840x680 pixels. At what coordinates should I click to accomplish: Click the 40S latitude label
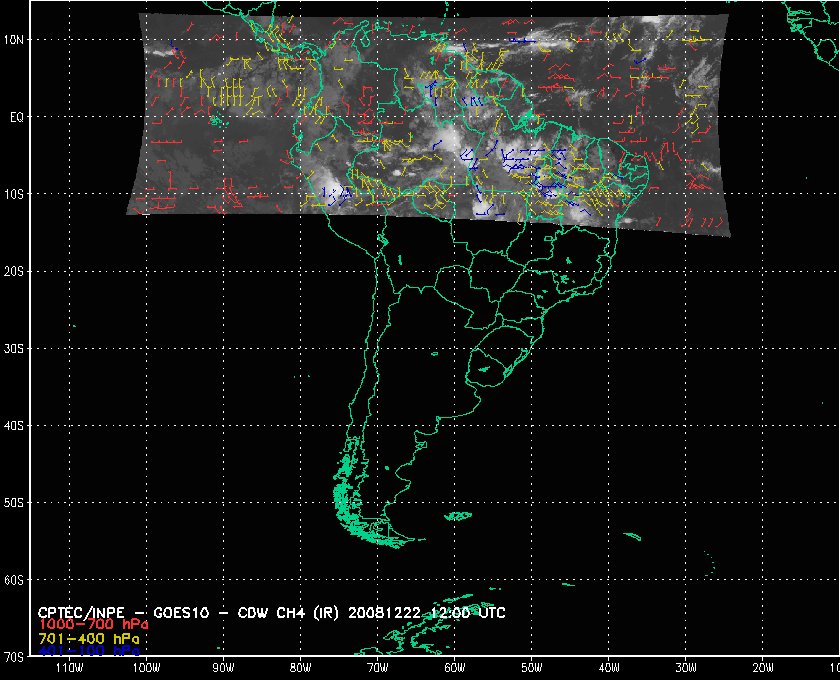pyautogui.click(x=14, y=426)
